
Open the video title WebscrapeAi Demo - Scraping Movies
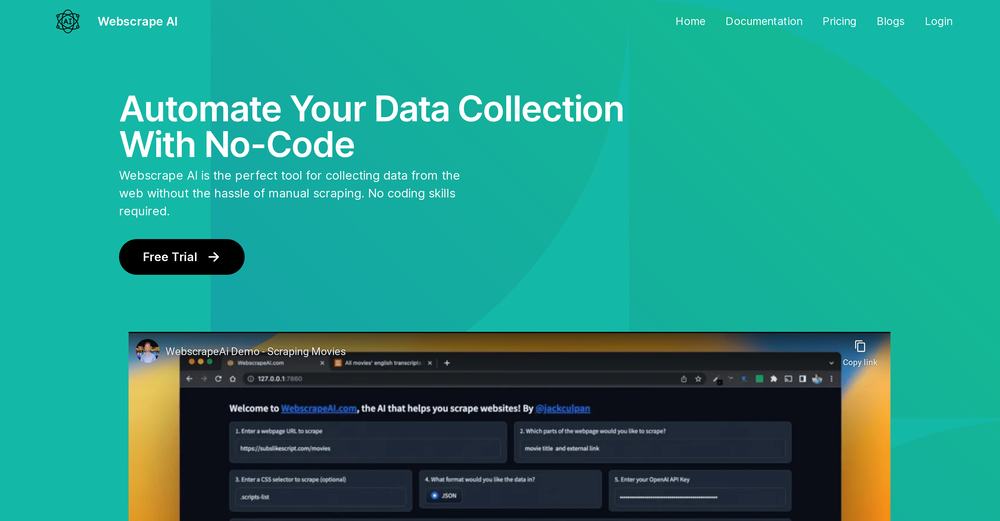pos(255,351)
